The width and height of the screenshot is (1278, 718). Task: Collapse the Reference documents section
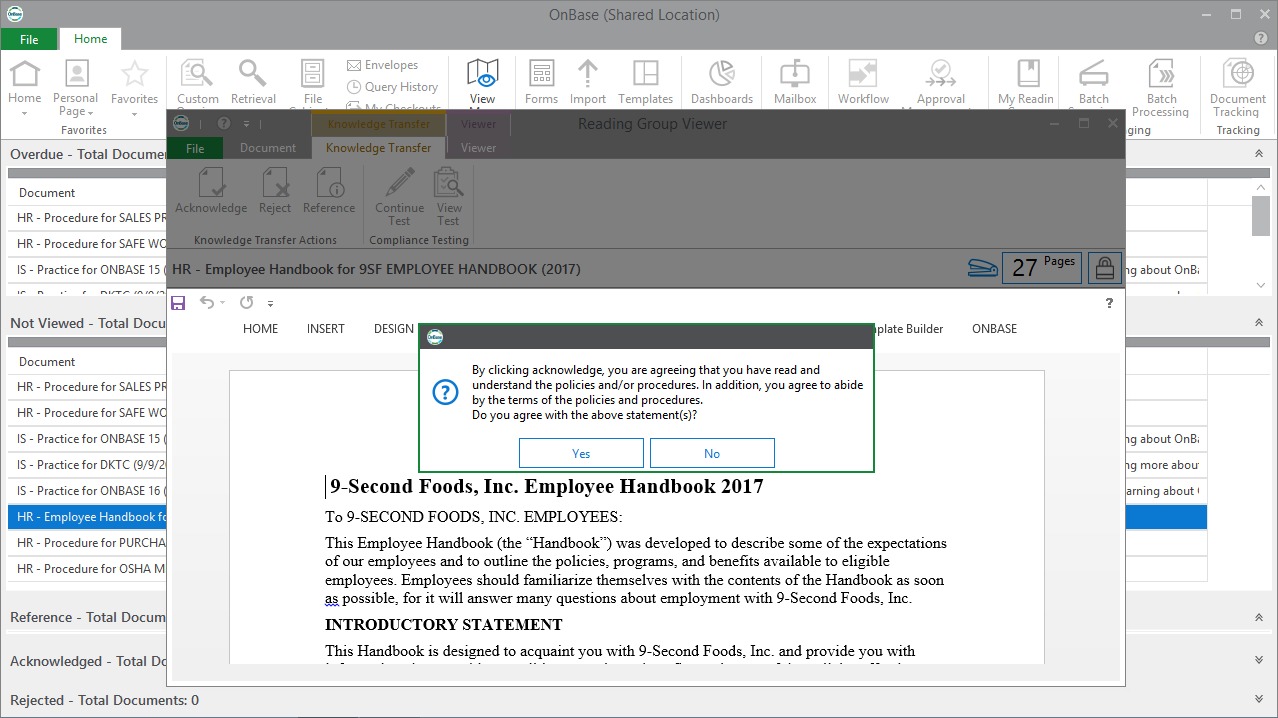point(1259,617)
